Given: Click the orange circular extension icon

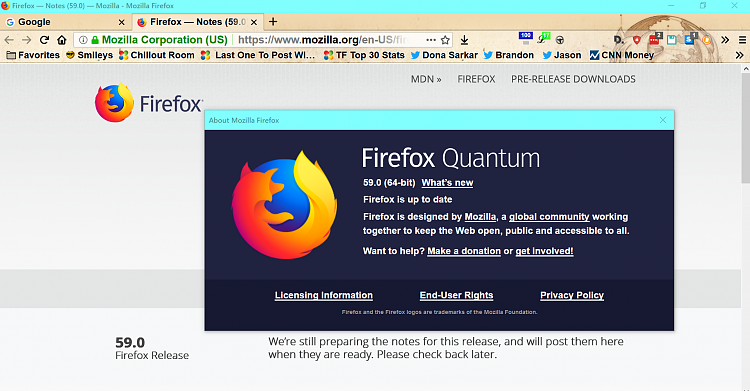Looking at the screenshot, I should point(706,40).
